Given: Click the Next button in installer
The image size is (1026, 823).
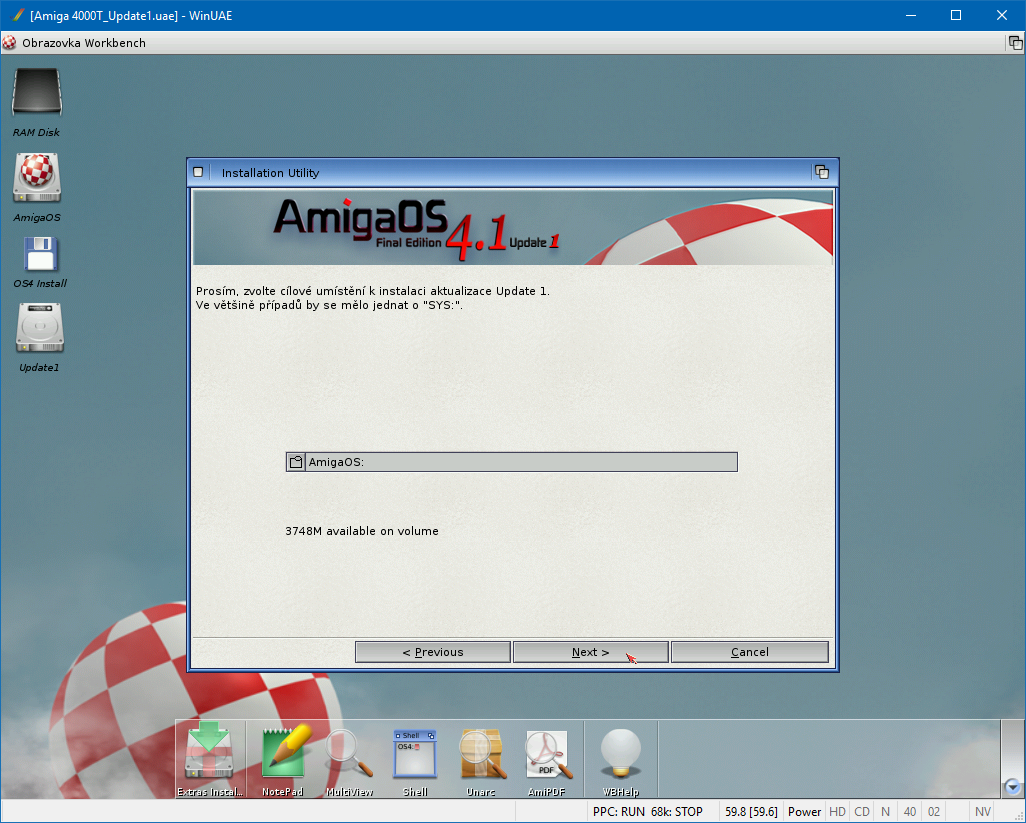Looking at the screenshot, I should (x=590, y=652).
